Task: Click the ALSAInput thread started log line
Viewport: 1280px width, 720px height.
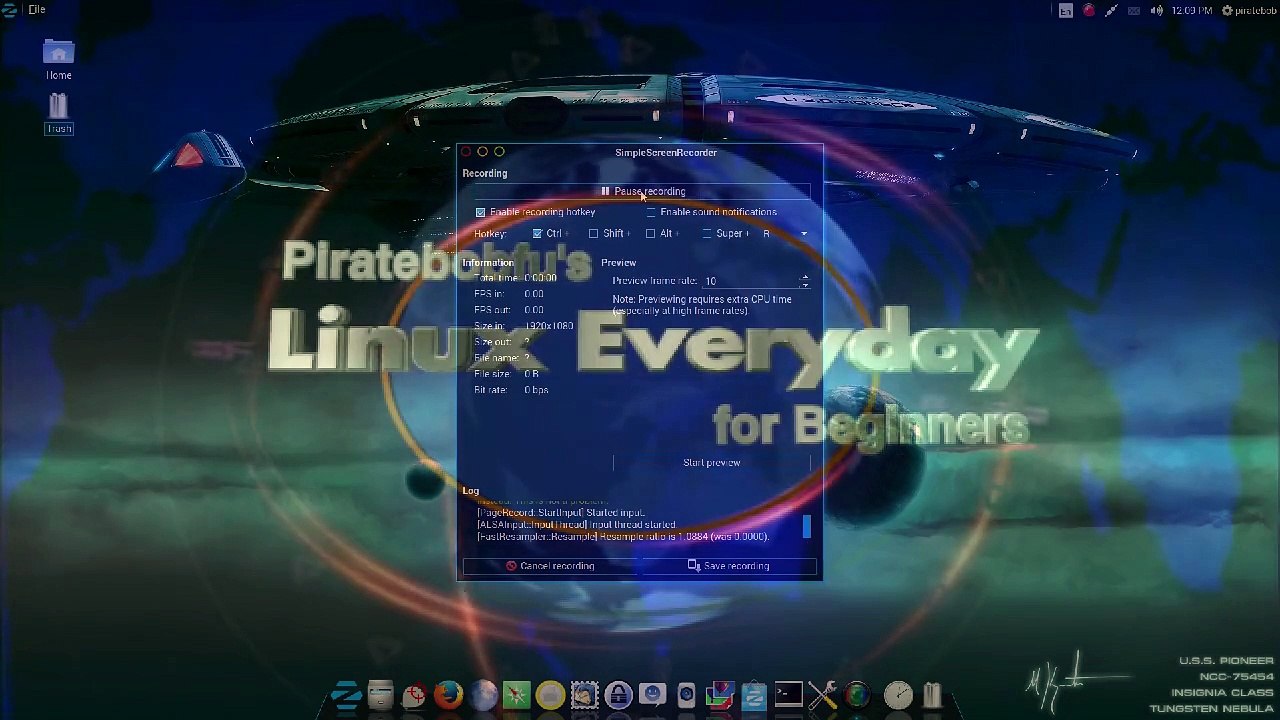Action: coord(576,525)
